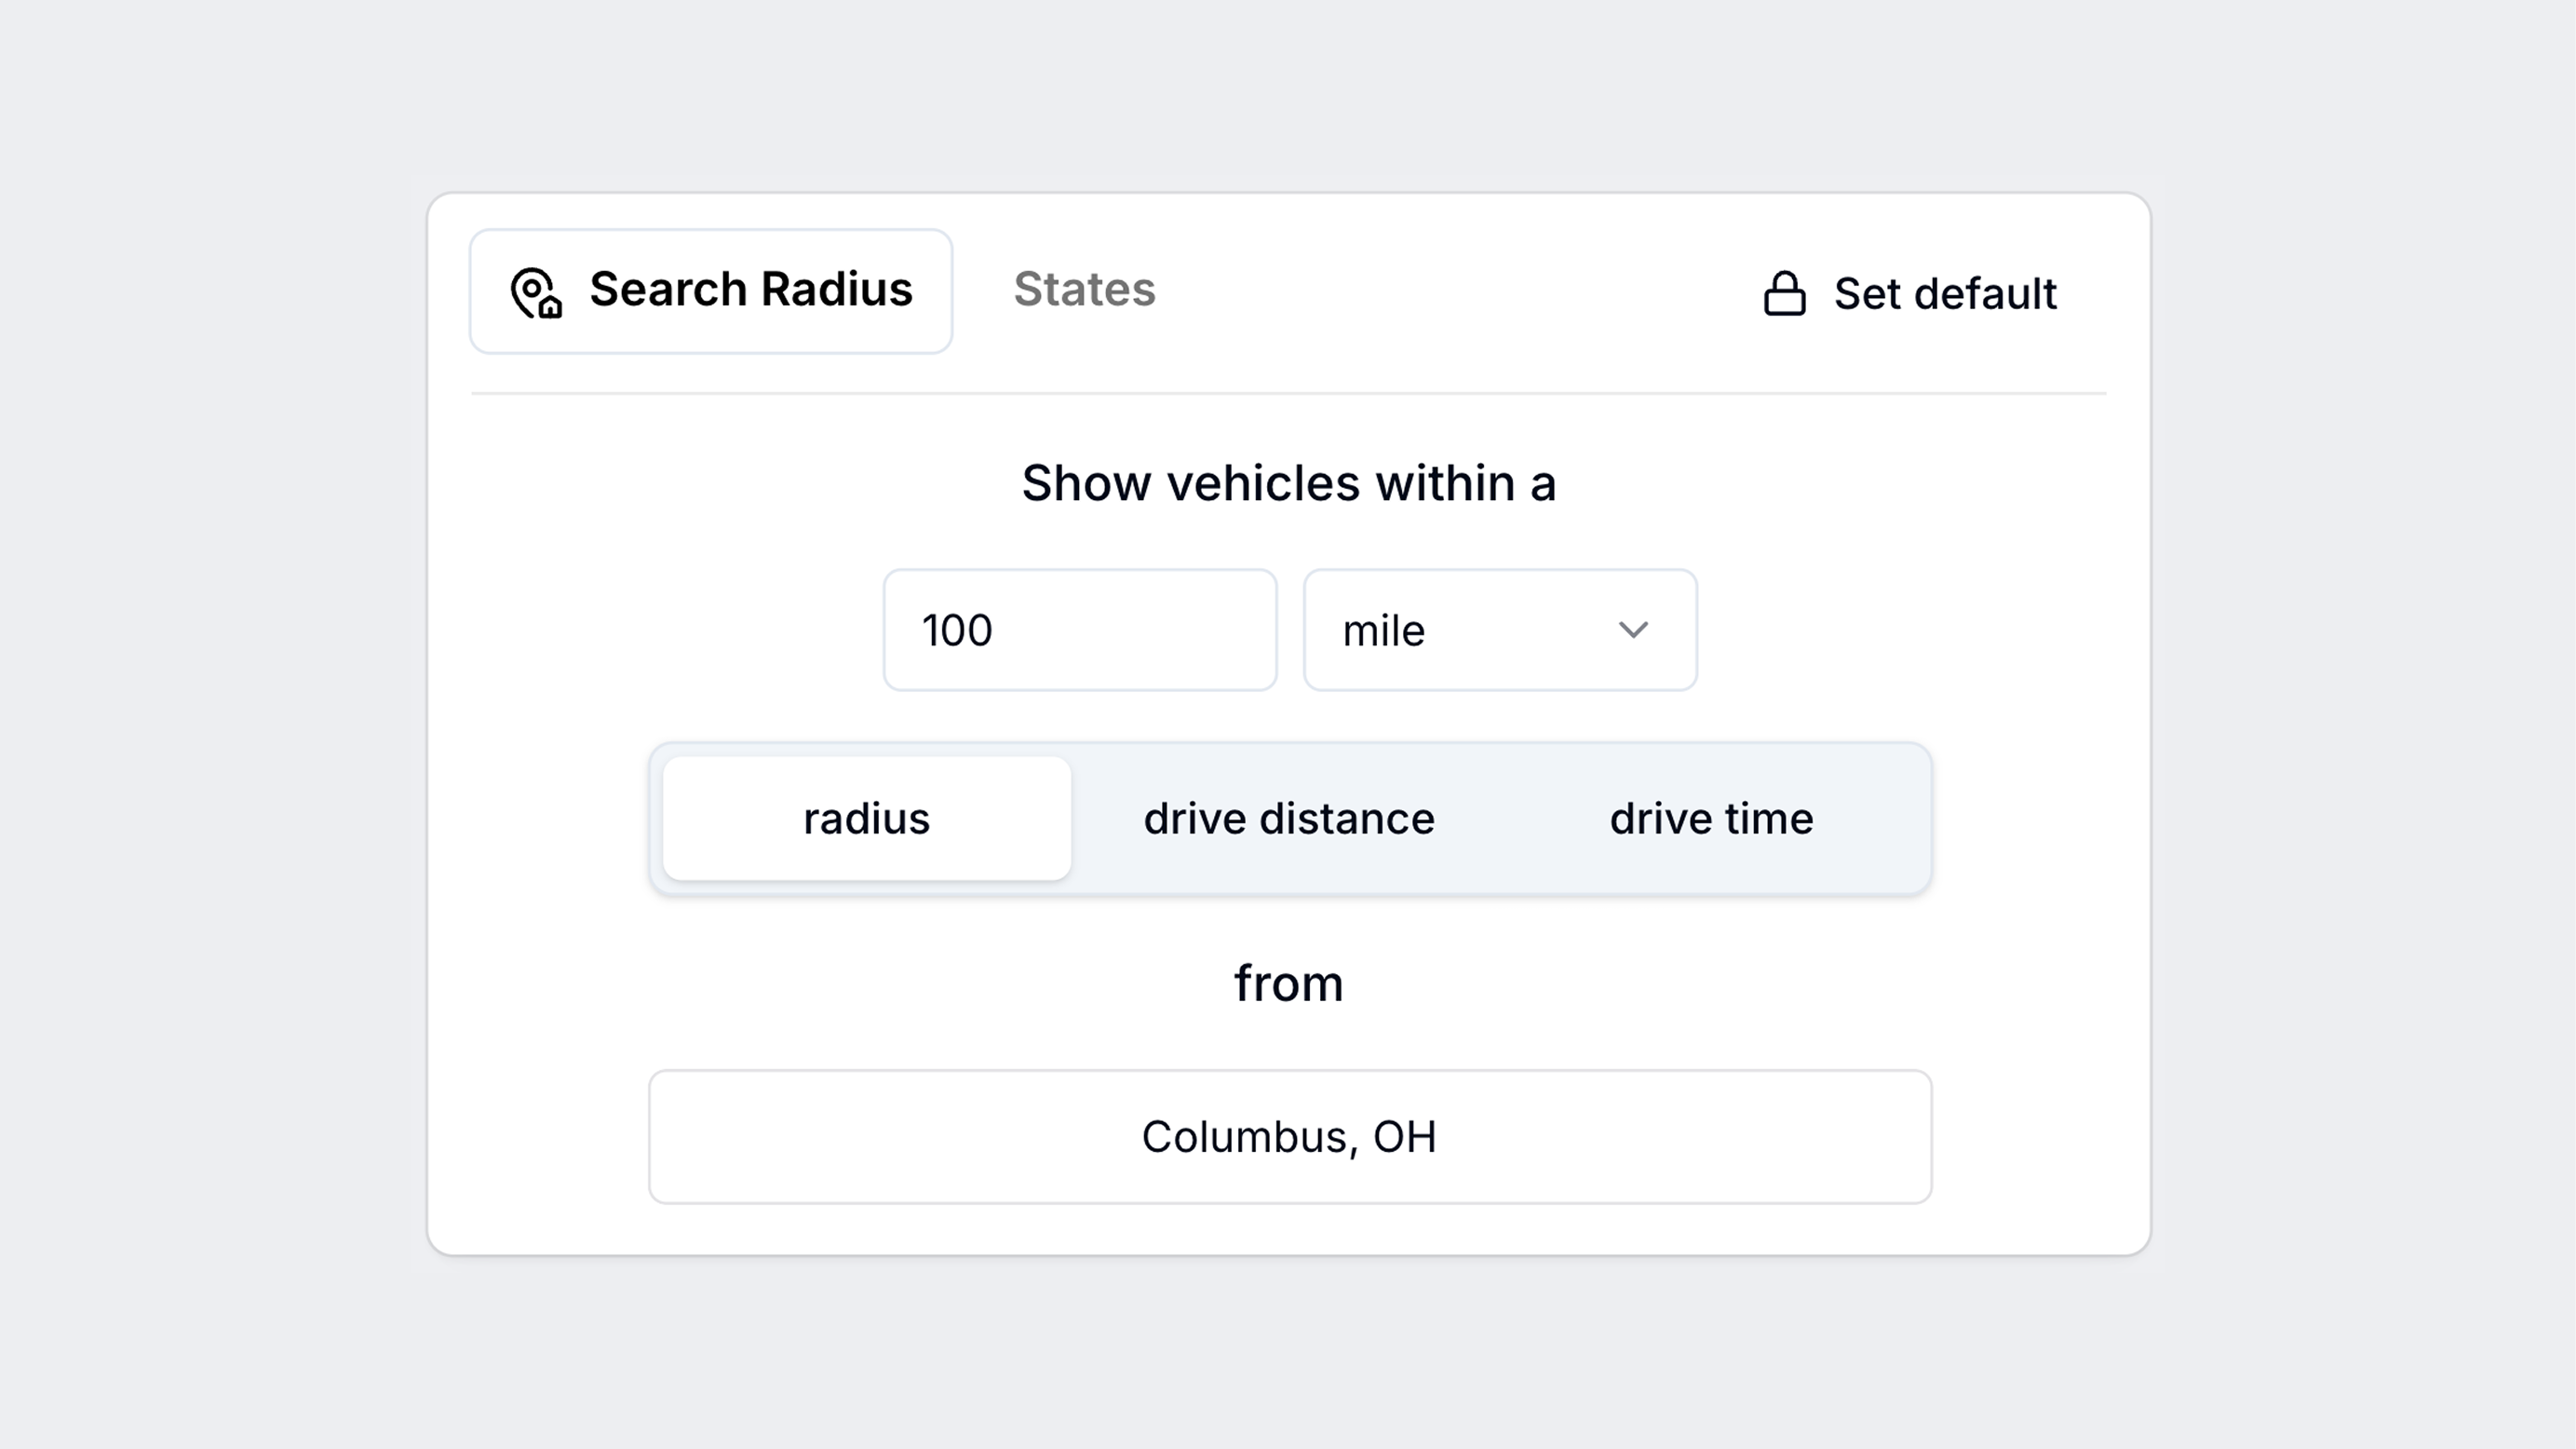The width and height of the screenshot is (2576, 1449).
Task: Open the mile unit dropdown
Action: 1500,630
